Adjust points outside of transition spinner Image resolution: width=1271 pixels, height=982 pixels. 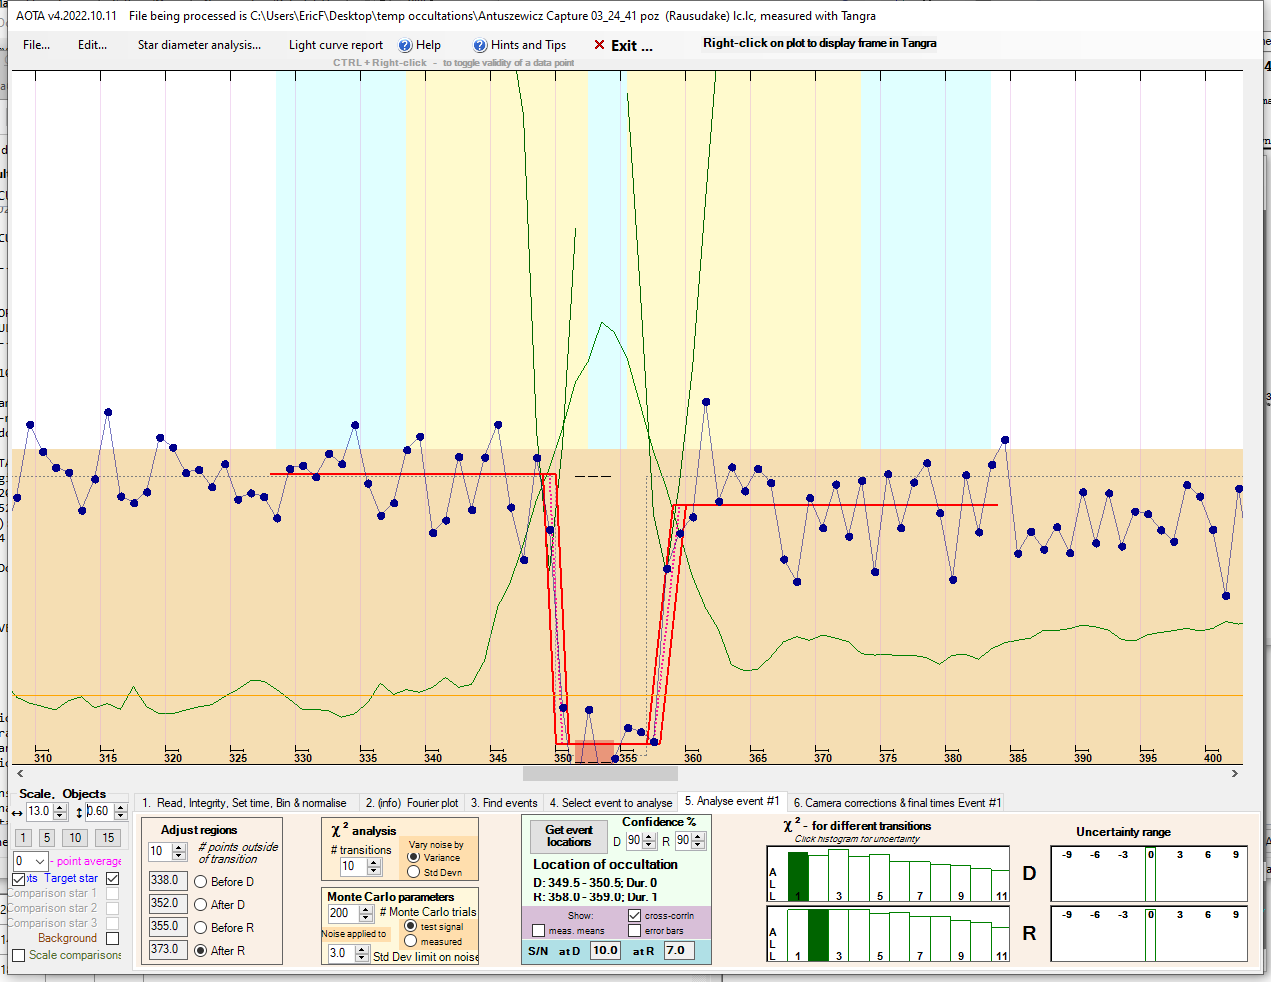pos(179,852)
